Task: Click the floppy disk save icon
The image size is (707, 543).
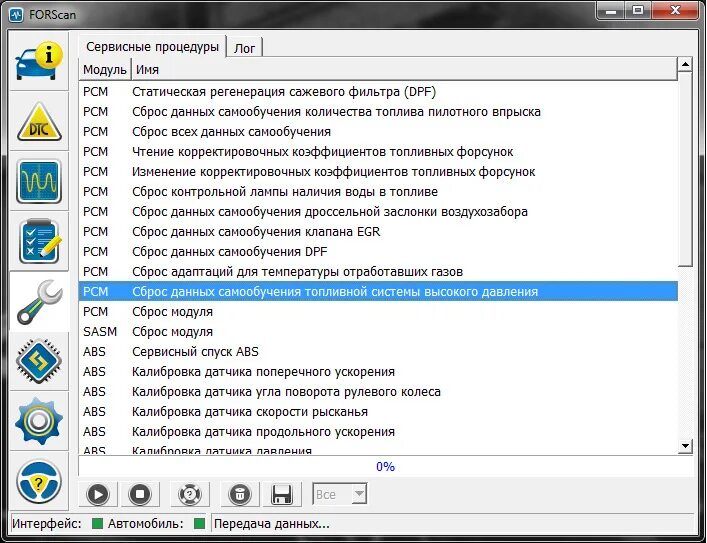Action: tap(282, 494)
